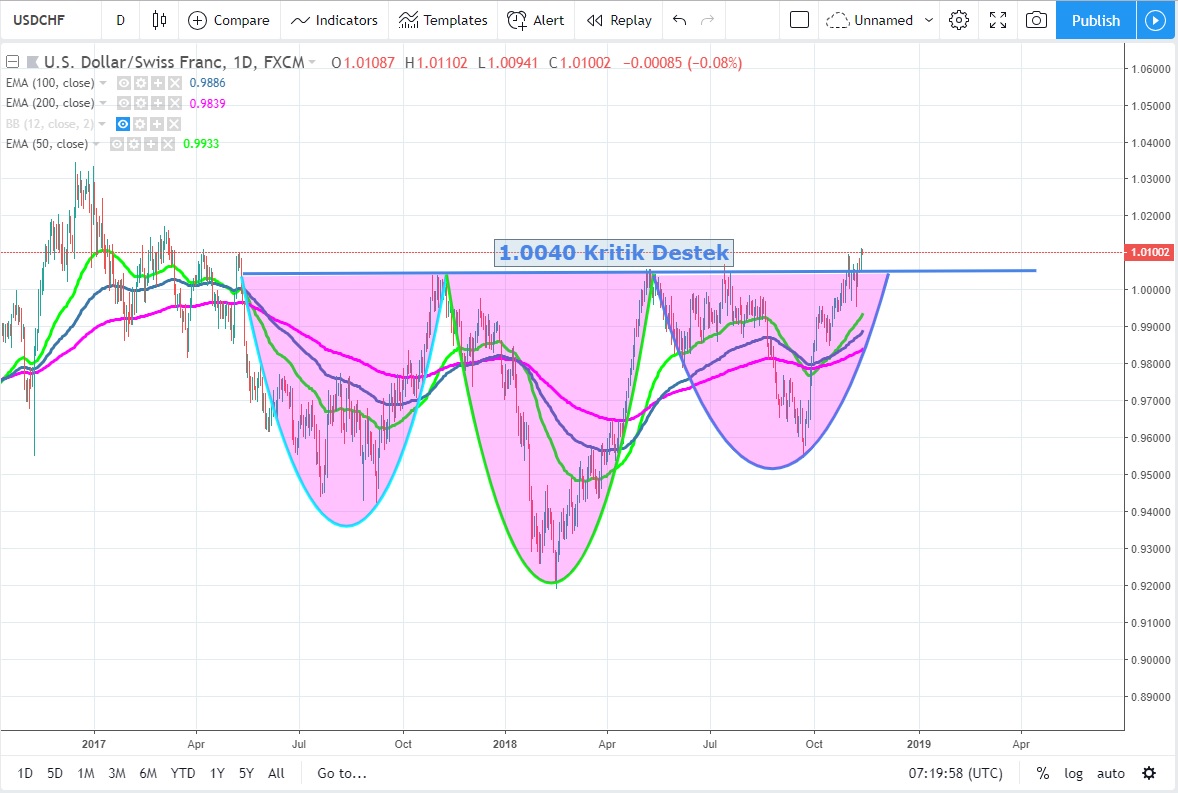Open the Indicators menu

pyautogui.click(x=334, y=20)
